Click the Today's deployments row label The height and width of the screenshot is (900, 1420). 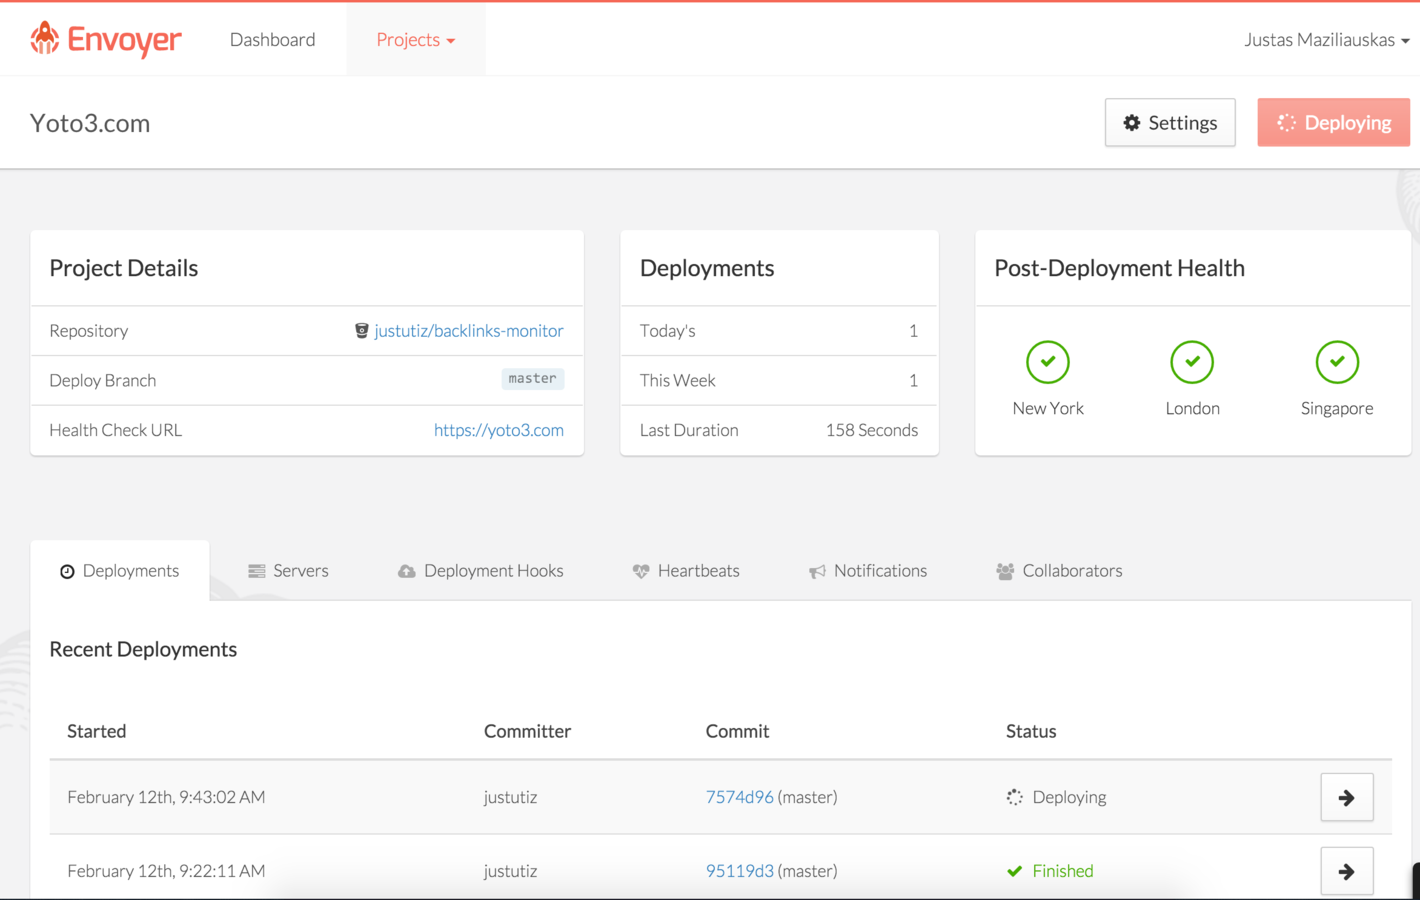pyautogui.click(x=668, y=330)
